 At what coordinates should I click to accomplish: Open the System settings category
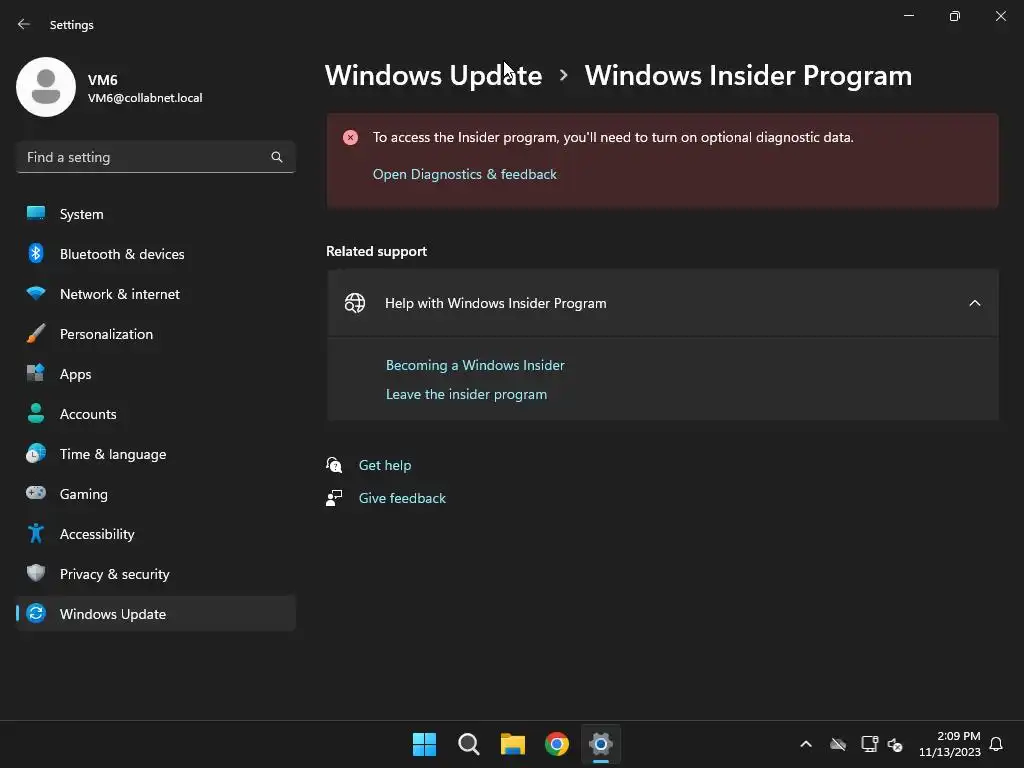(155, 214)
